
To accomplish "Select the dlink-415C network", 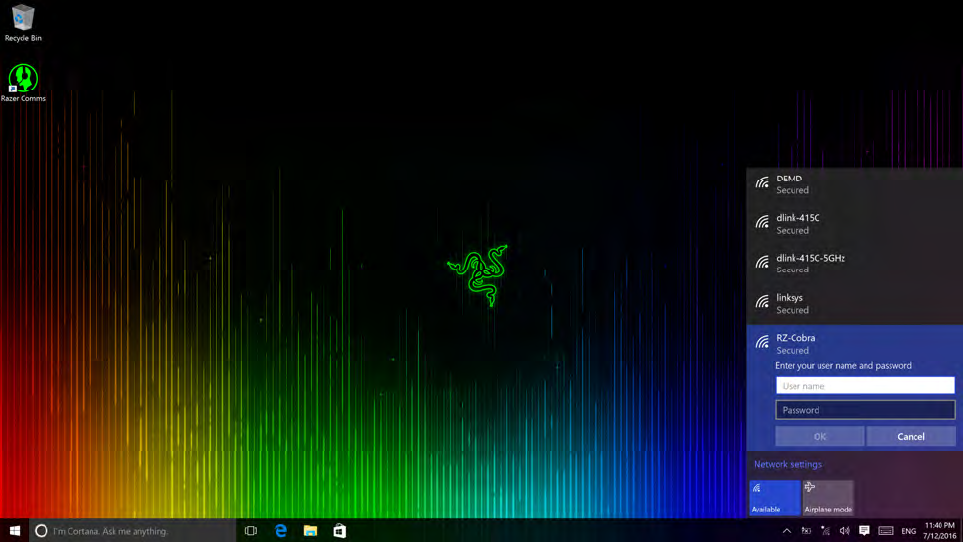I will [854, 223].
